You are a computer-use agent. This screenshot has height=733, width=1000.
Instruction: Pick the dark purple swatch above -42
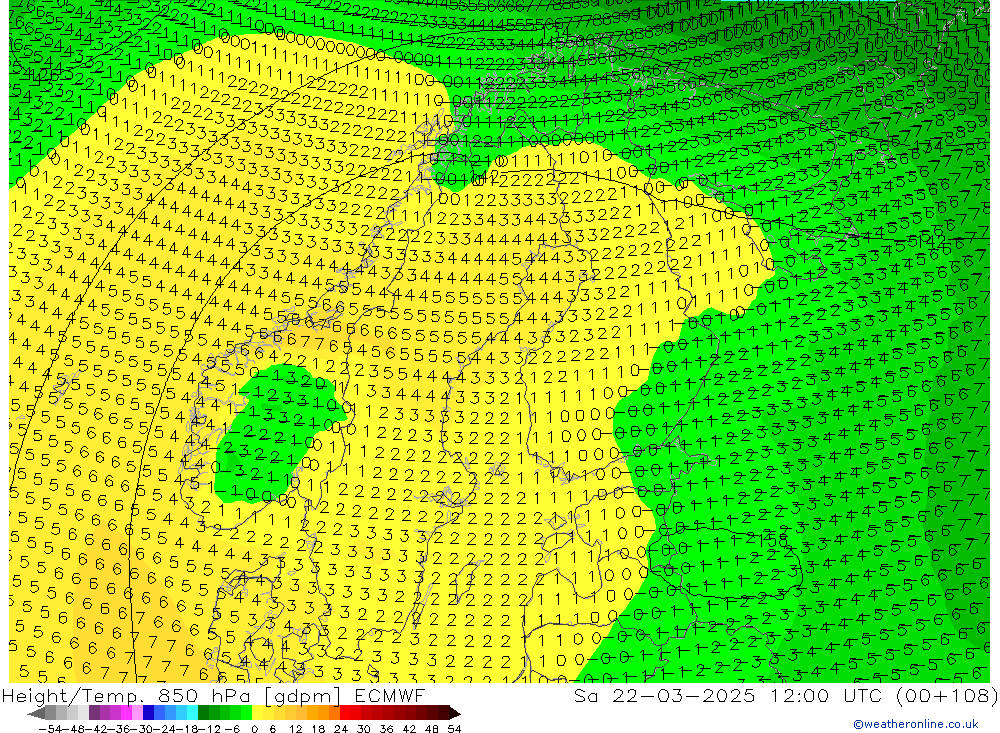tap(94, 714)
